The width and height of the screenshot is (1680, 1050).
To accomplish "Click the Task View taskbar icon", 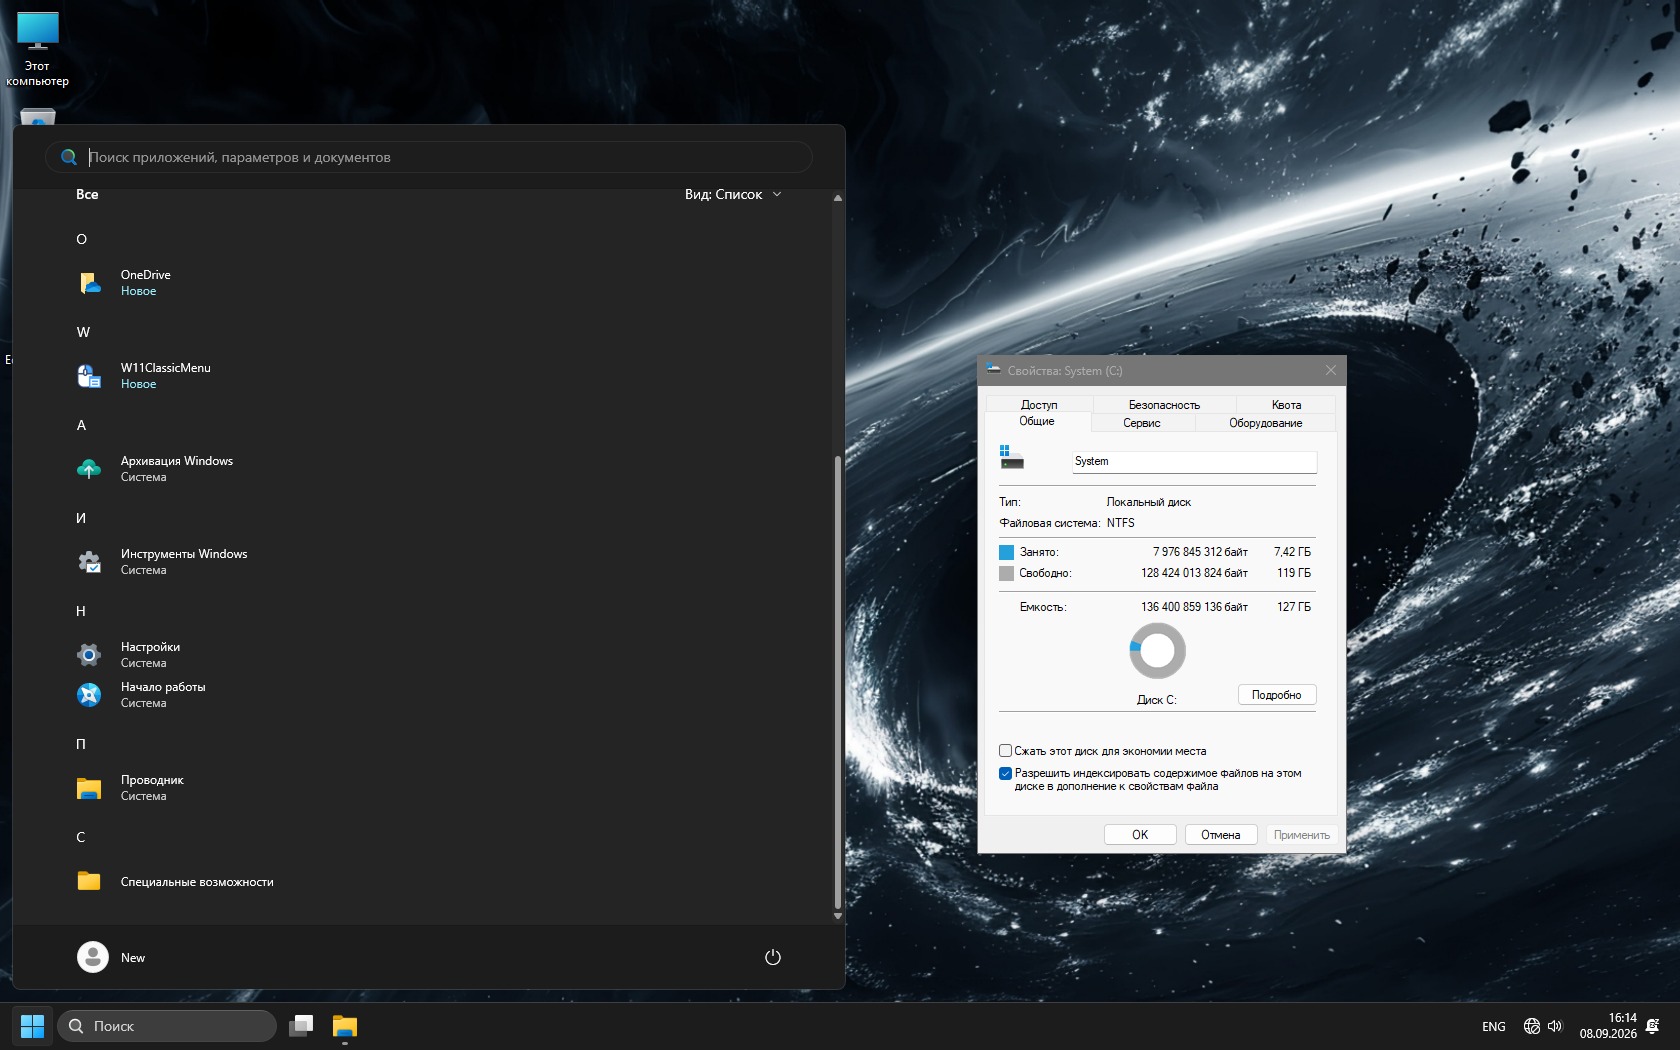I will pyautogui.click(x=301, y=1026).
